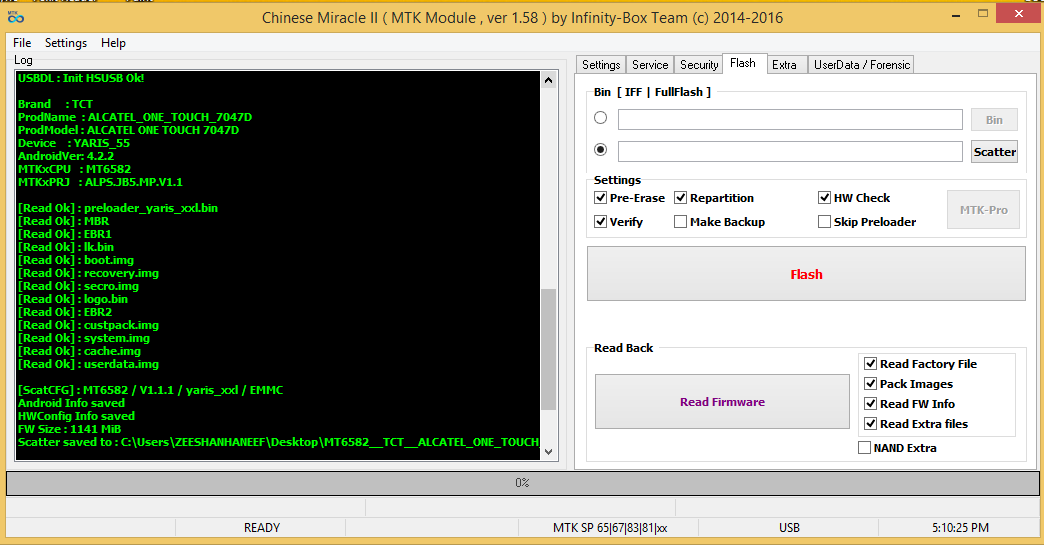The image size is (1044, 545).
Task: Click the USB status bar entry
Action: tap(789, 528)
